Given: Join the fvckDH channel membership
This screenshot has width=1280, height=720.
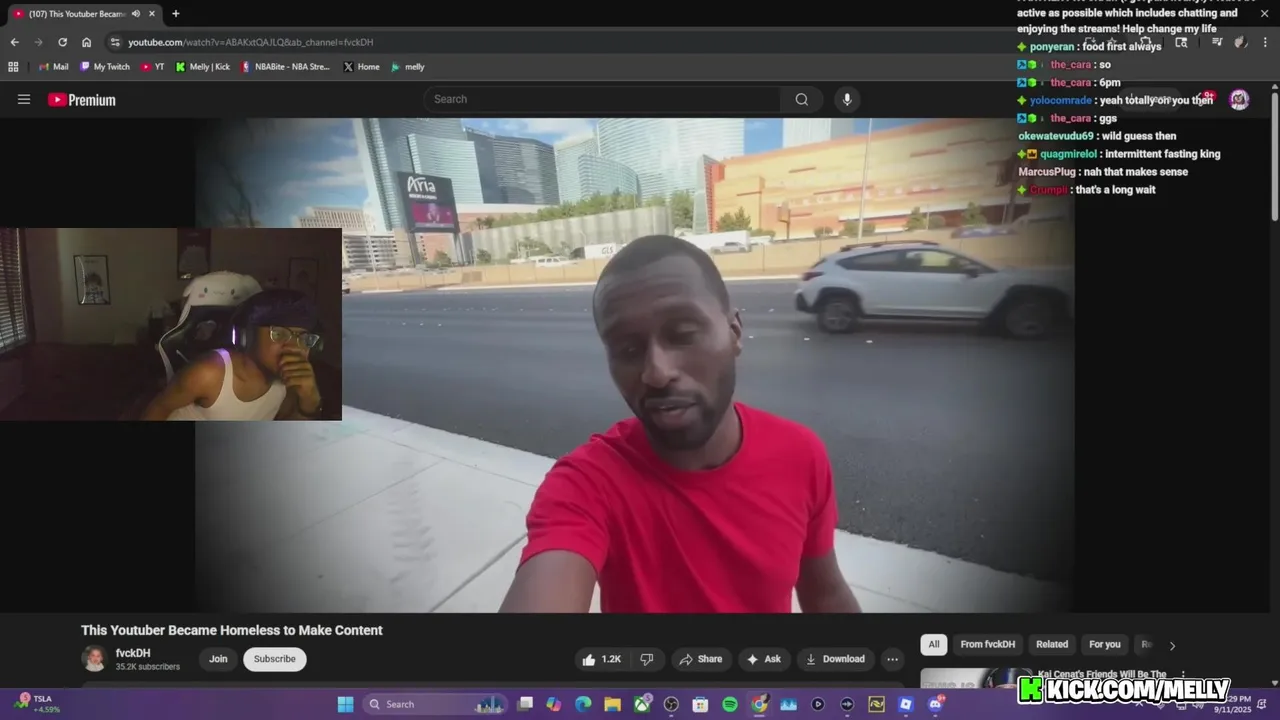Looking at the screenshot, I should point(218,659).
